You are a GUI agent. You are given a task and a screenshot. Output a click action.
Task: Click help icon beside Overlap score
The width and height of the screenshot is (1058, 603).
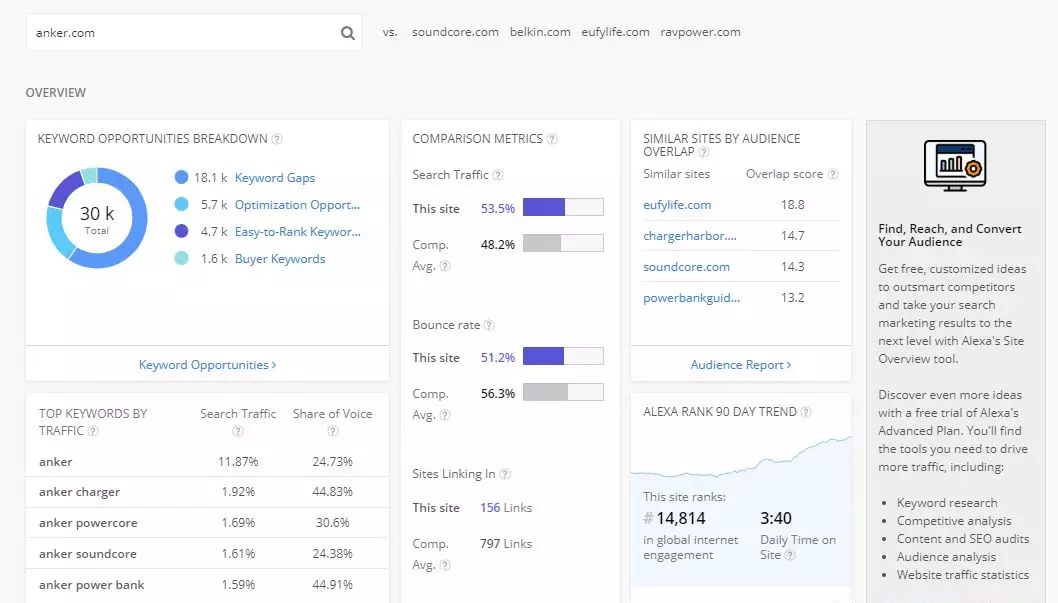pos(833,174)
